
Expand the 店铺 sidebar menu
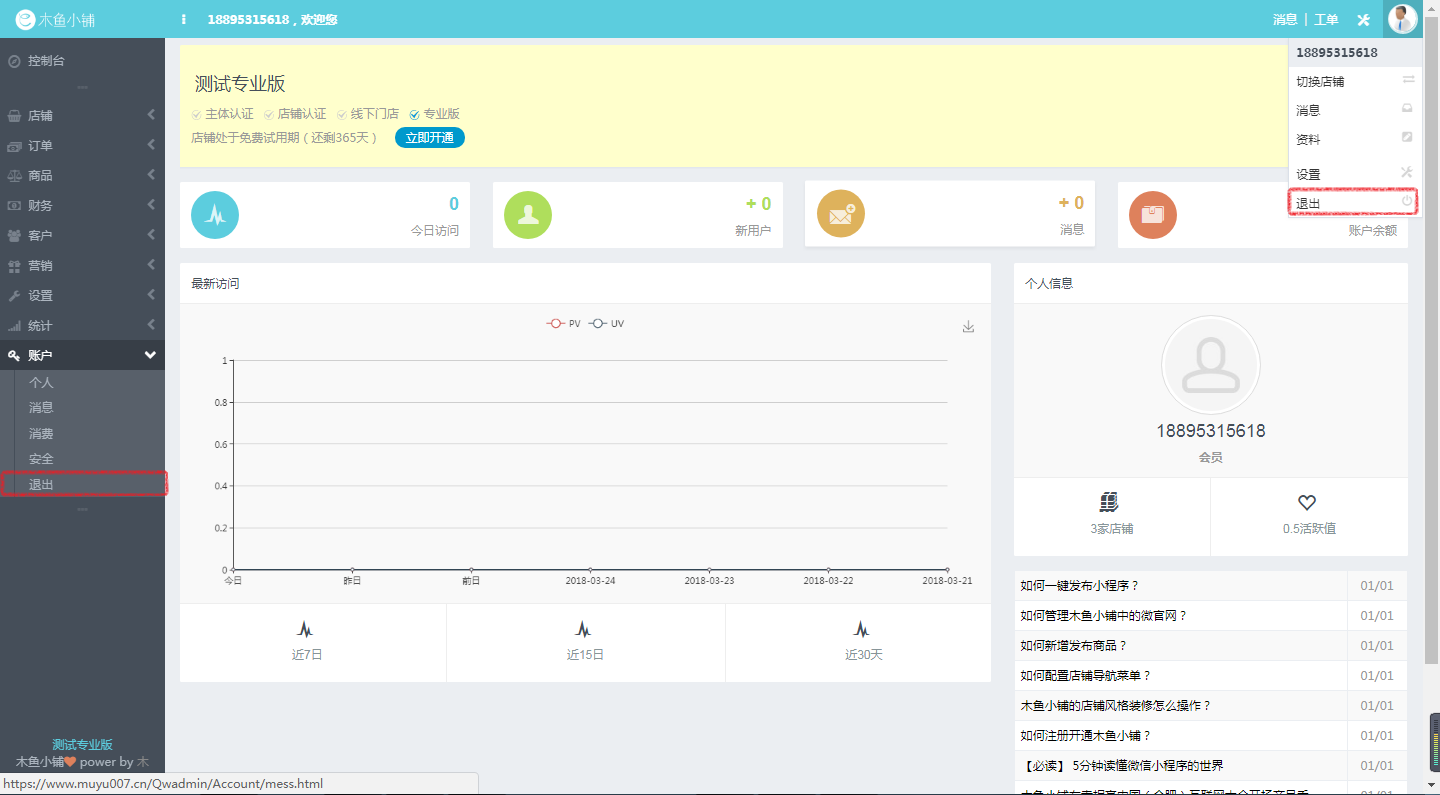[82, 115]
